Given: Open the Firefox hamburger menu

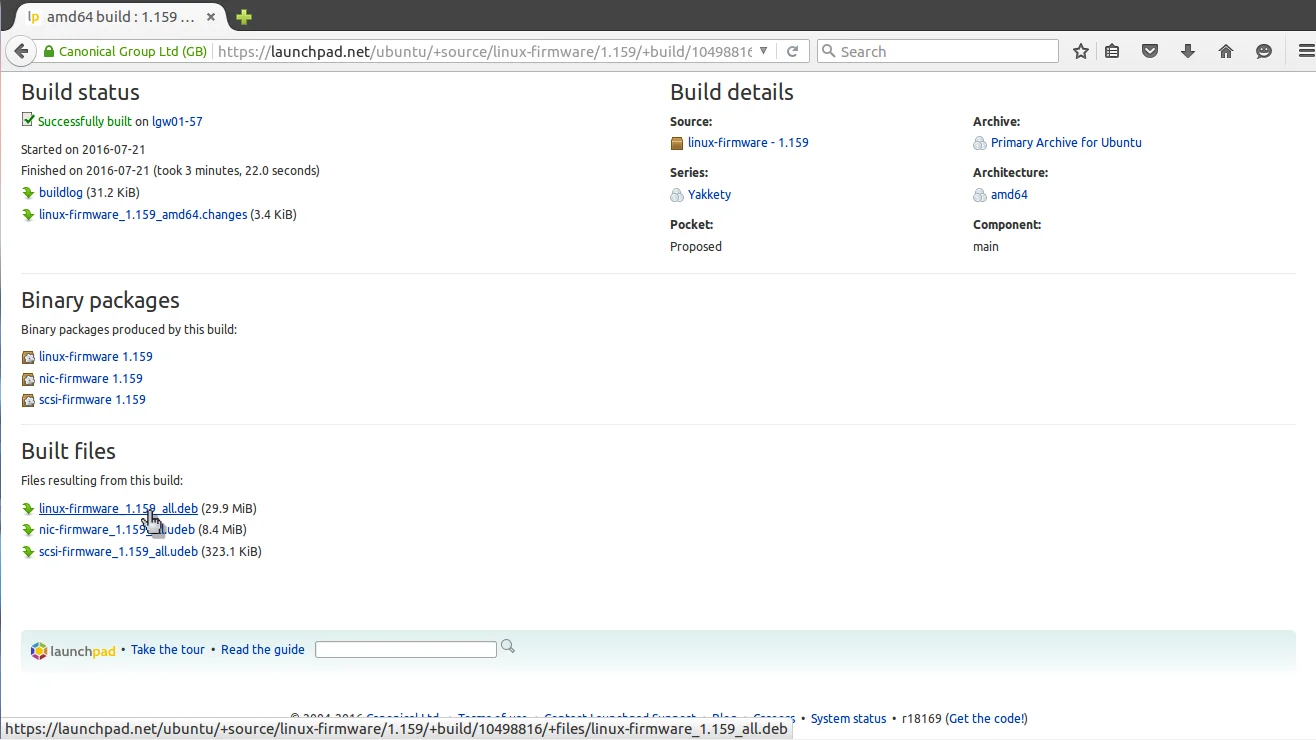Looking at the screenshot, I should tap(1305, 51).
